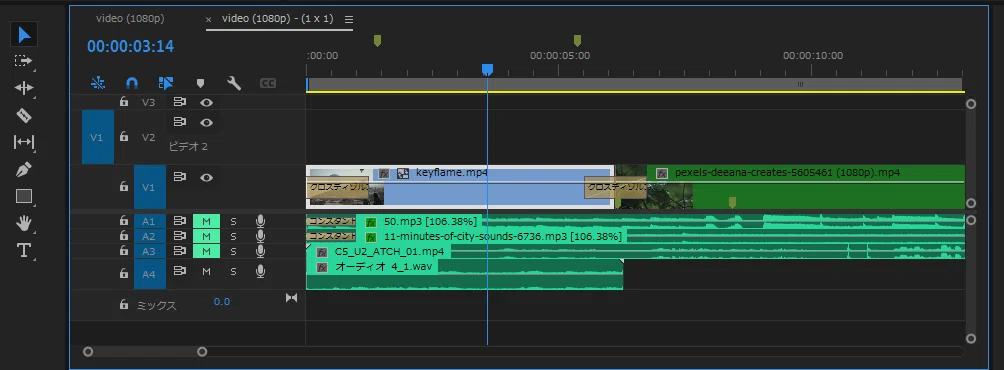1004x370 pixels.
Task: Click the horizontal zoom scrollbar handle
Action: click(145, 351)
